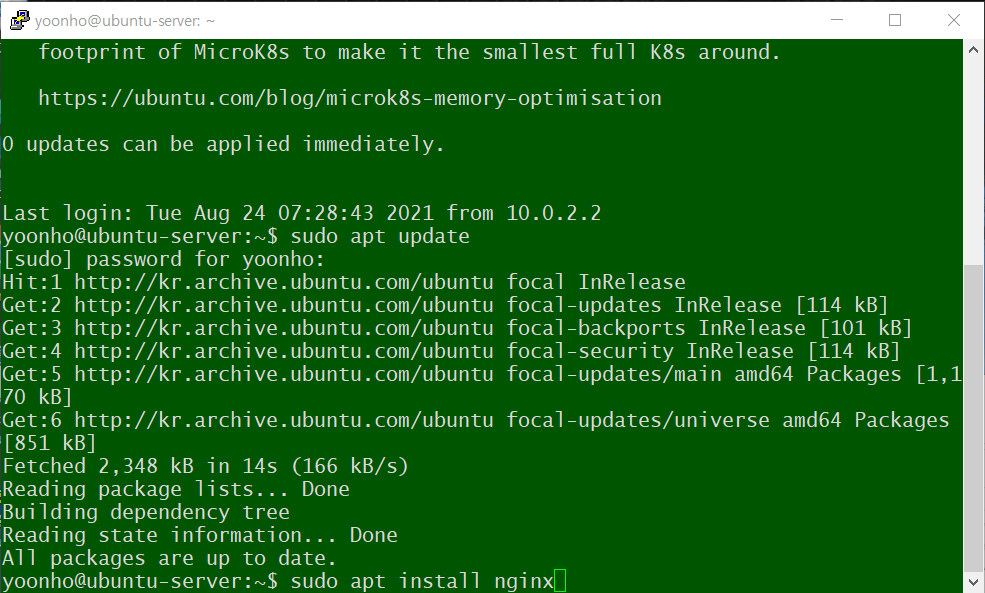Minimize the PuTTY terminal window
985x593 pixels.
coord(837,20)
